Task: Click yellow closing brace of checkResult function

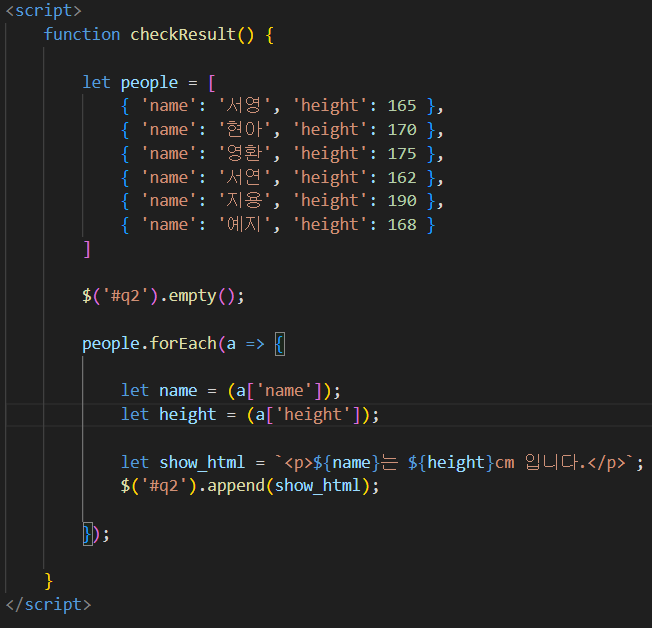Action: (49, 581)
